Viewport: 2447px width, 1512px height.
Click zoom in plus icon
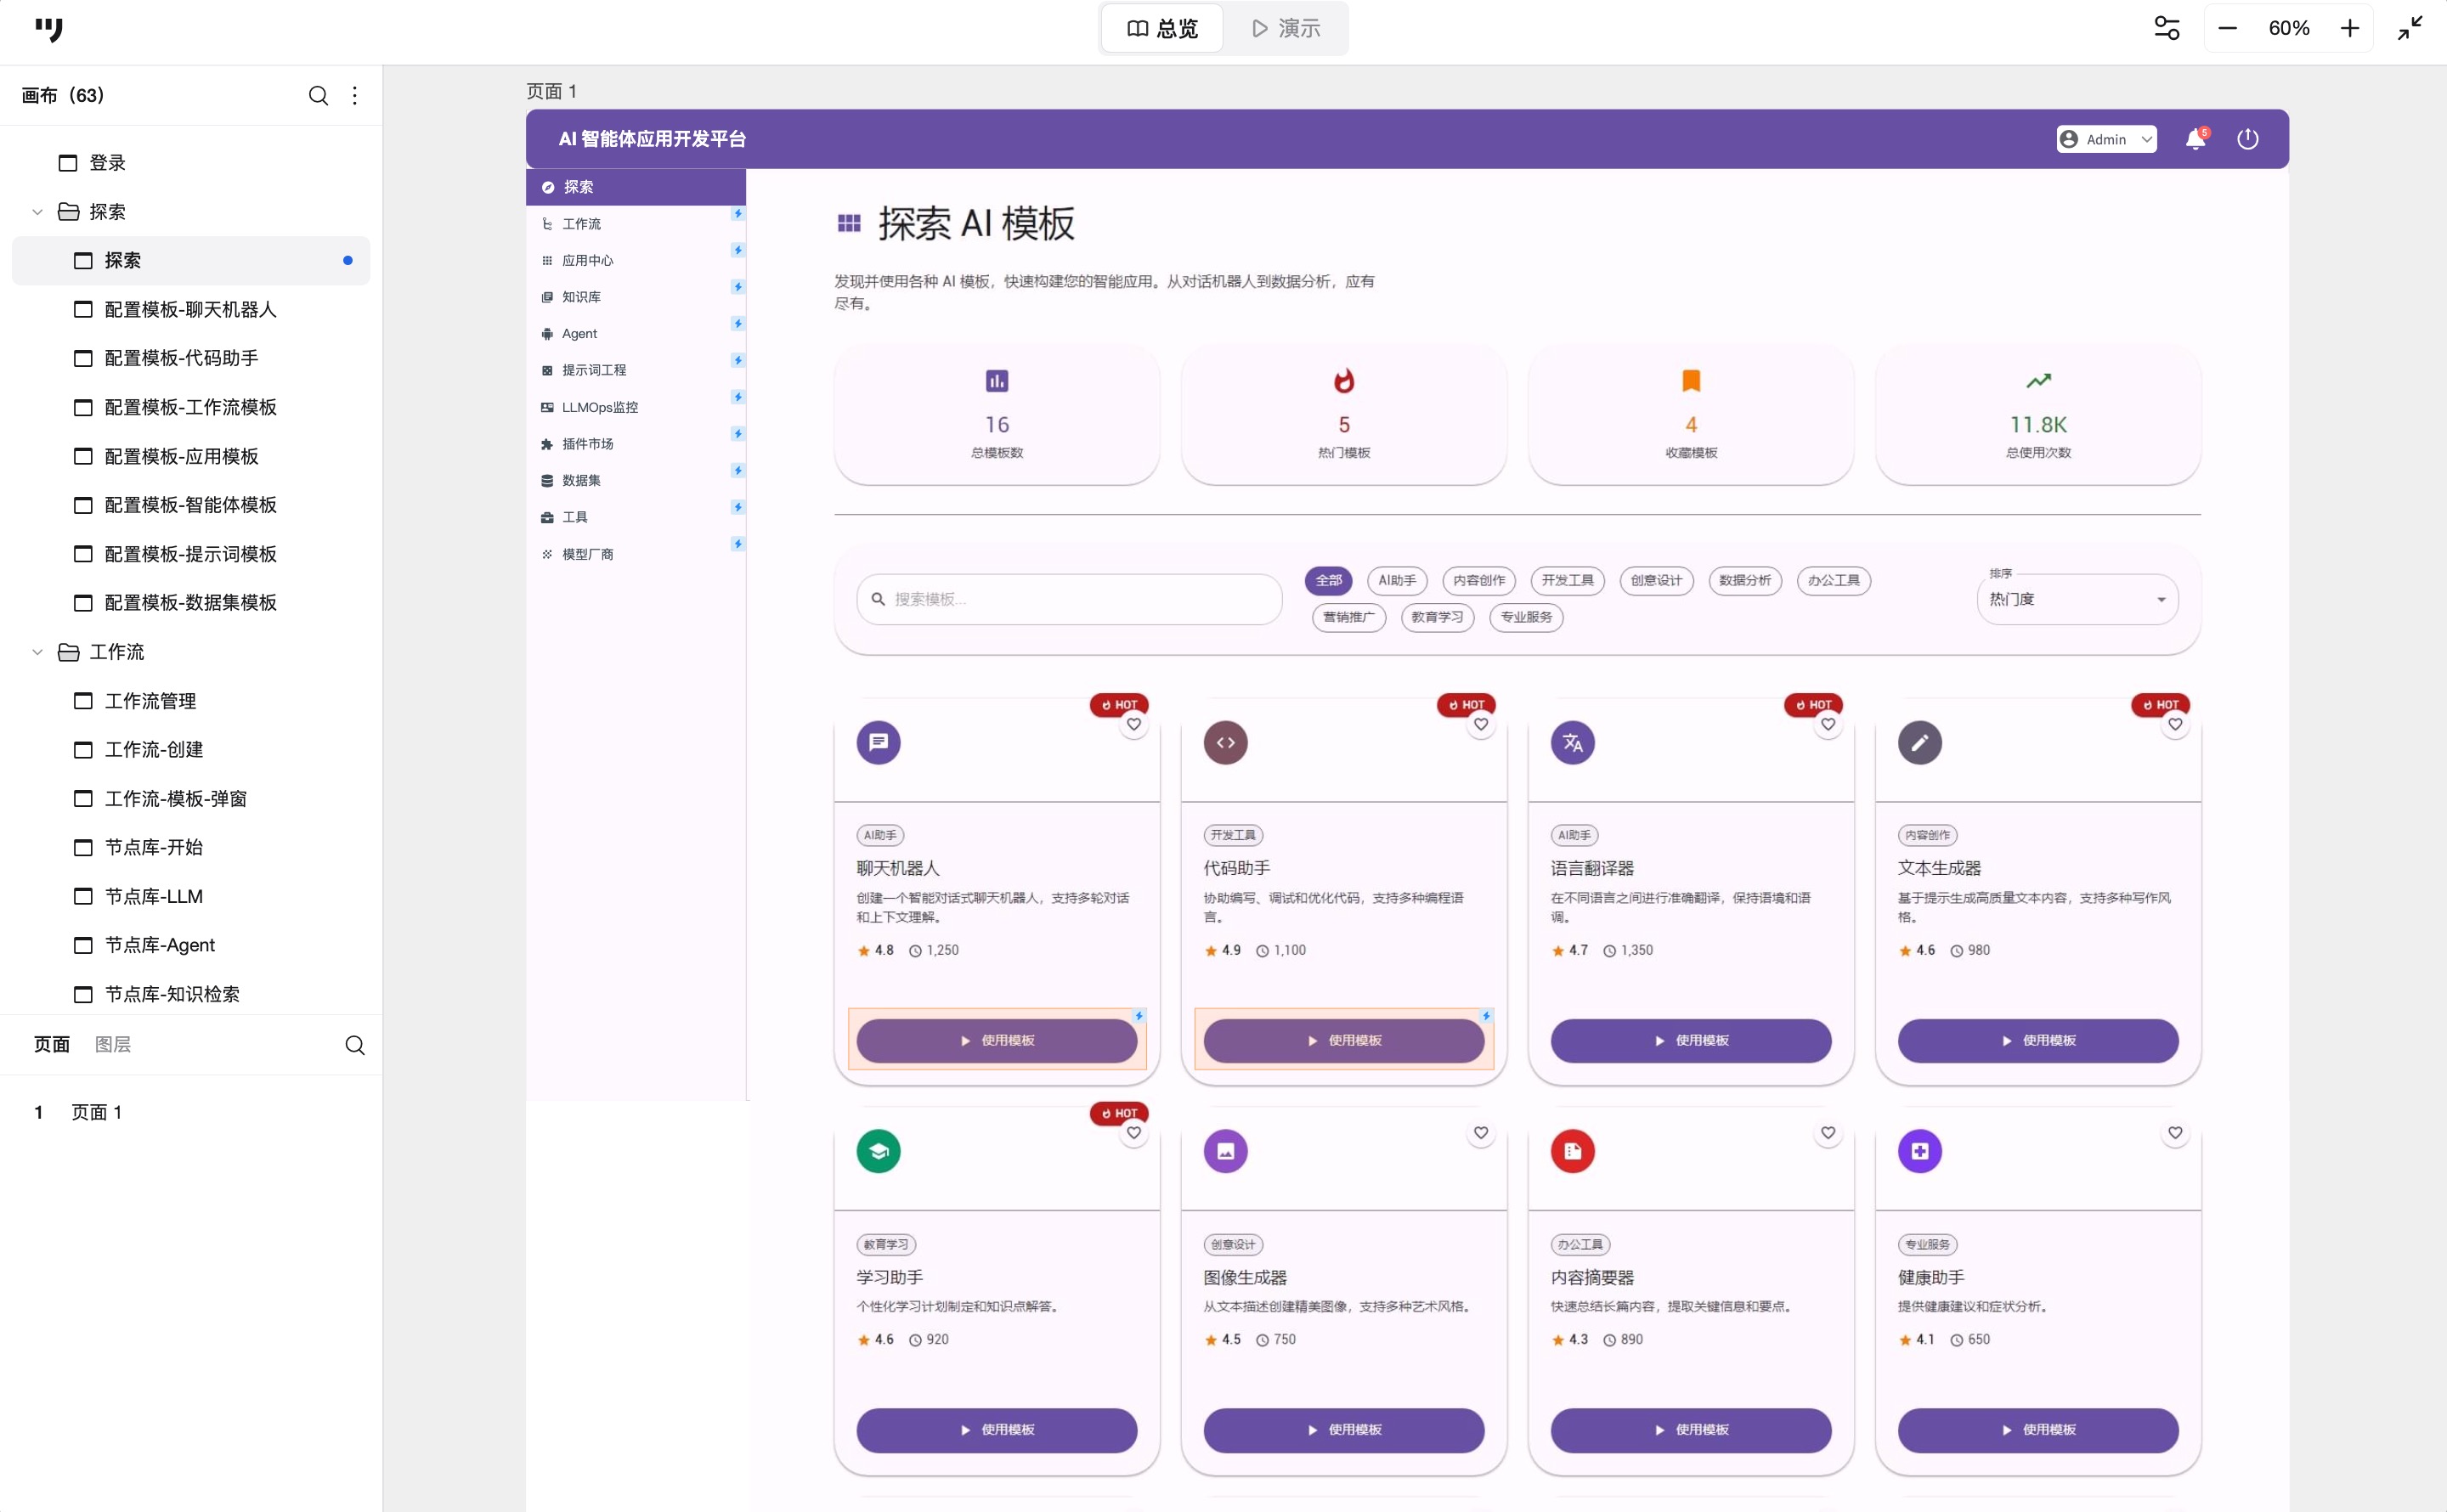tap(2349, 28)
